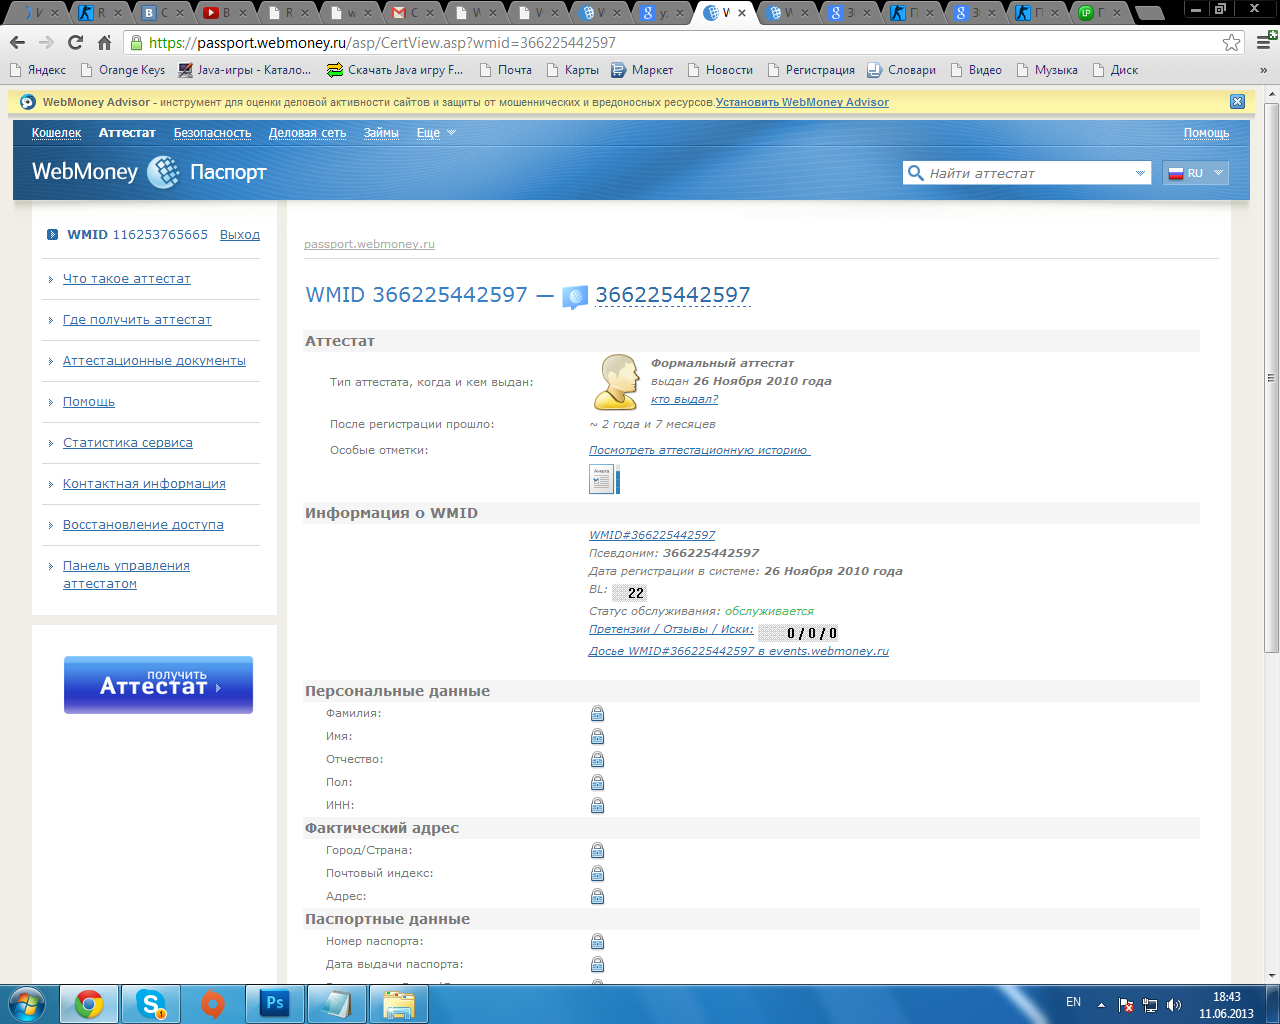Switch to Photoshop in the taskbar

point(275,1004)
